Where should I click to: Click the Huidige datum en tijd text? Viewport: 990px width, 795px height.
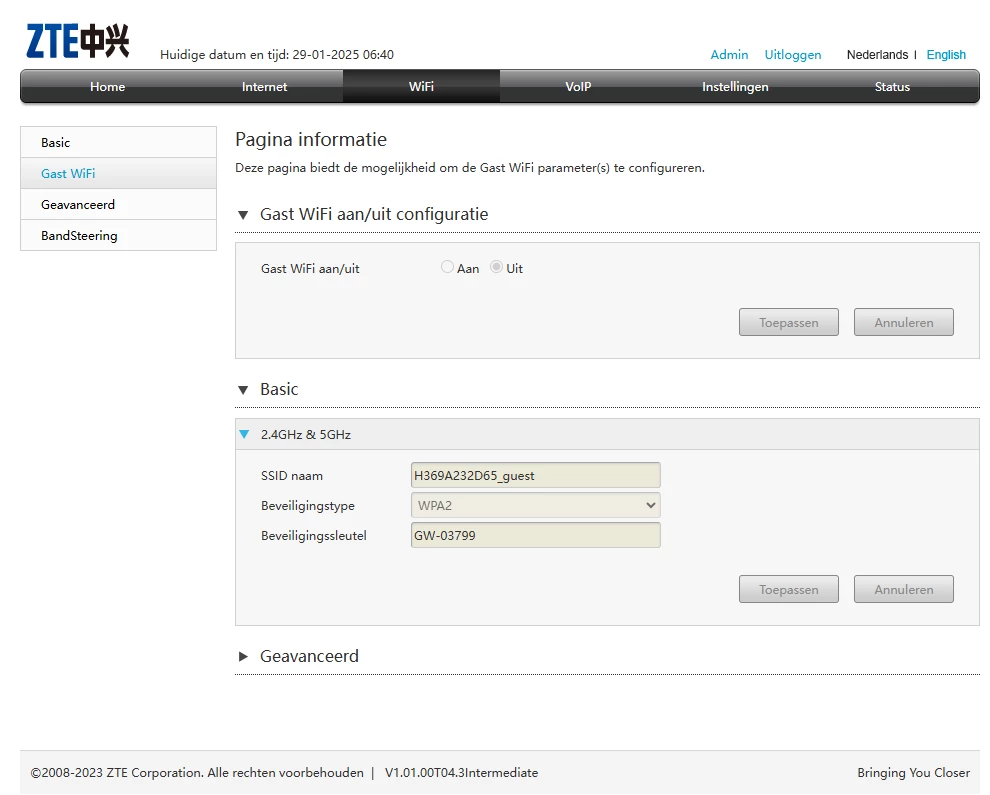tap(277, 55)
